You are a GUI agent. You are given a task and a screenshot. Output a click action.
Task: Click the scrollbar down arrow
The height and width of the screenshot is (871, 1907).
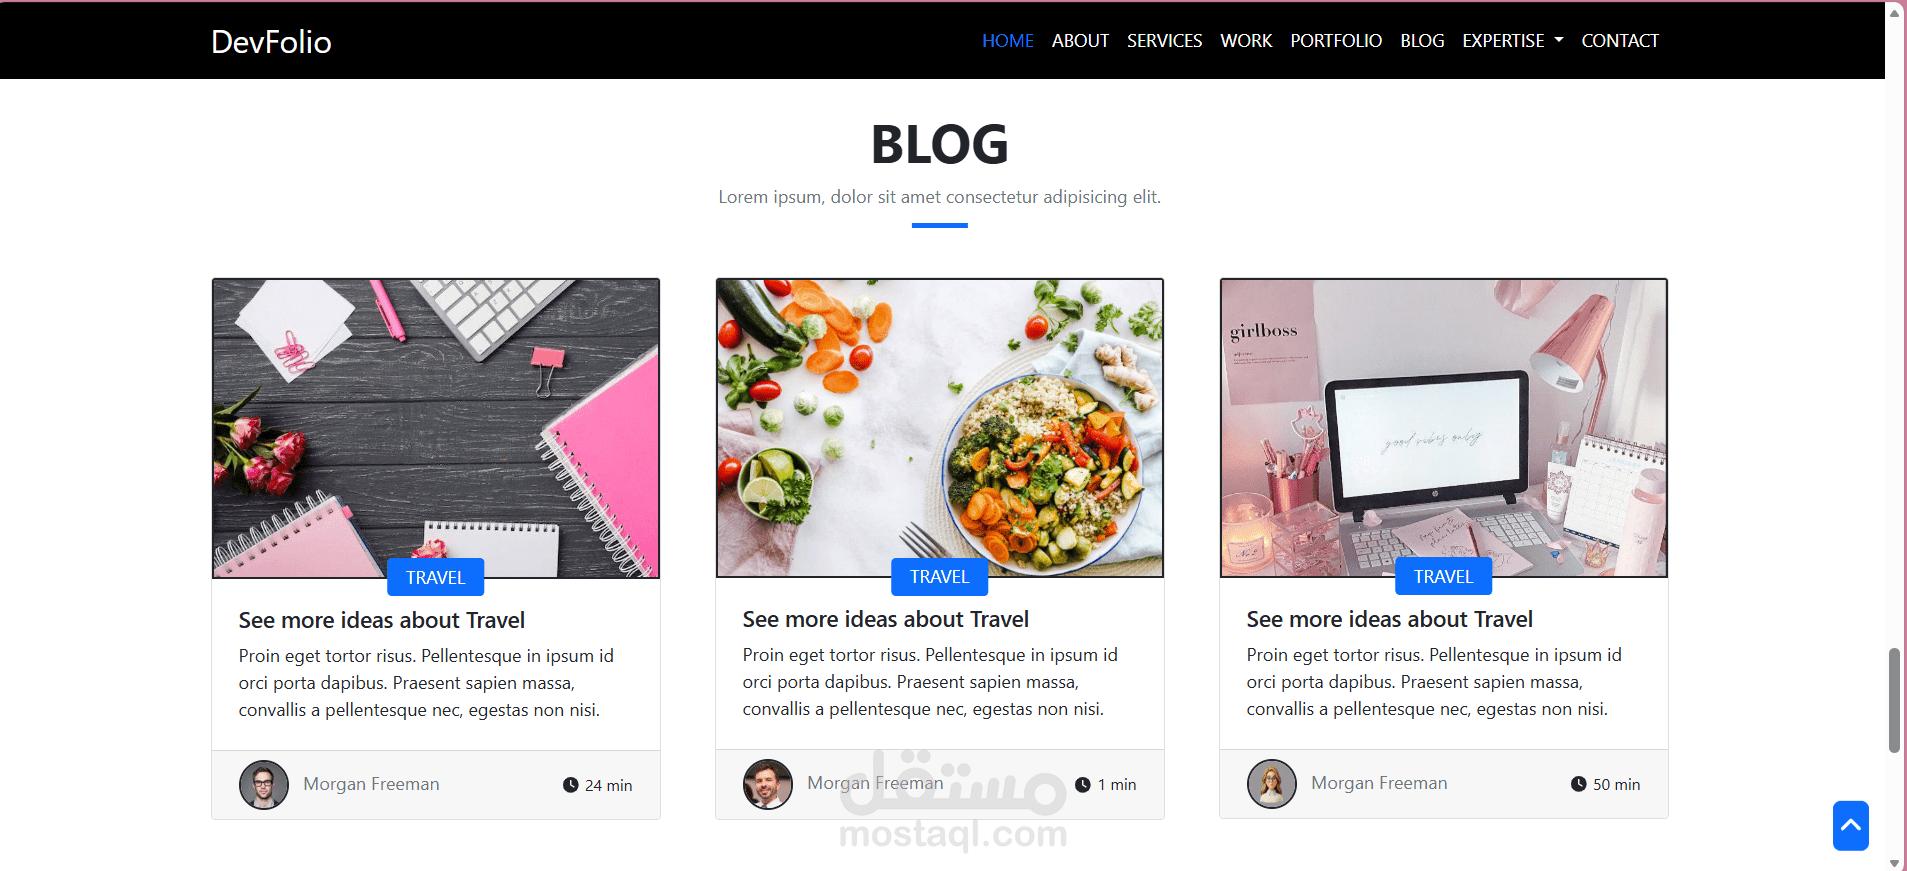[1894, 862]
